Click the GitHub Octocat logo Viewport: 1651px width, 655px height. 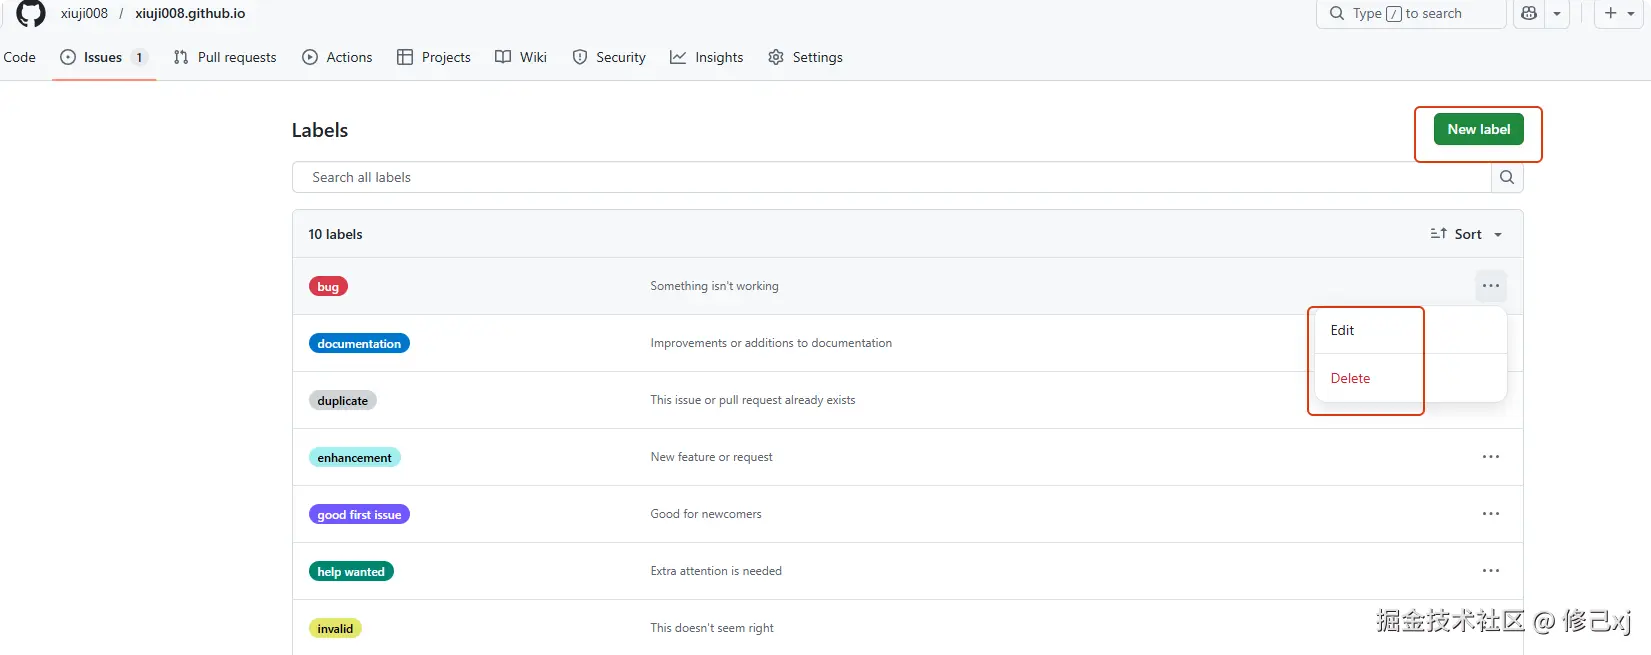click(31, 13)
